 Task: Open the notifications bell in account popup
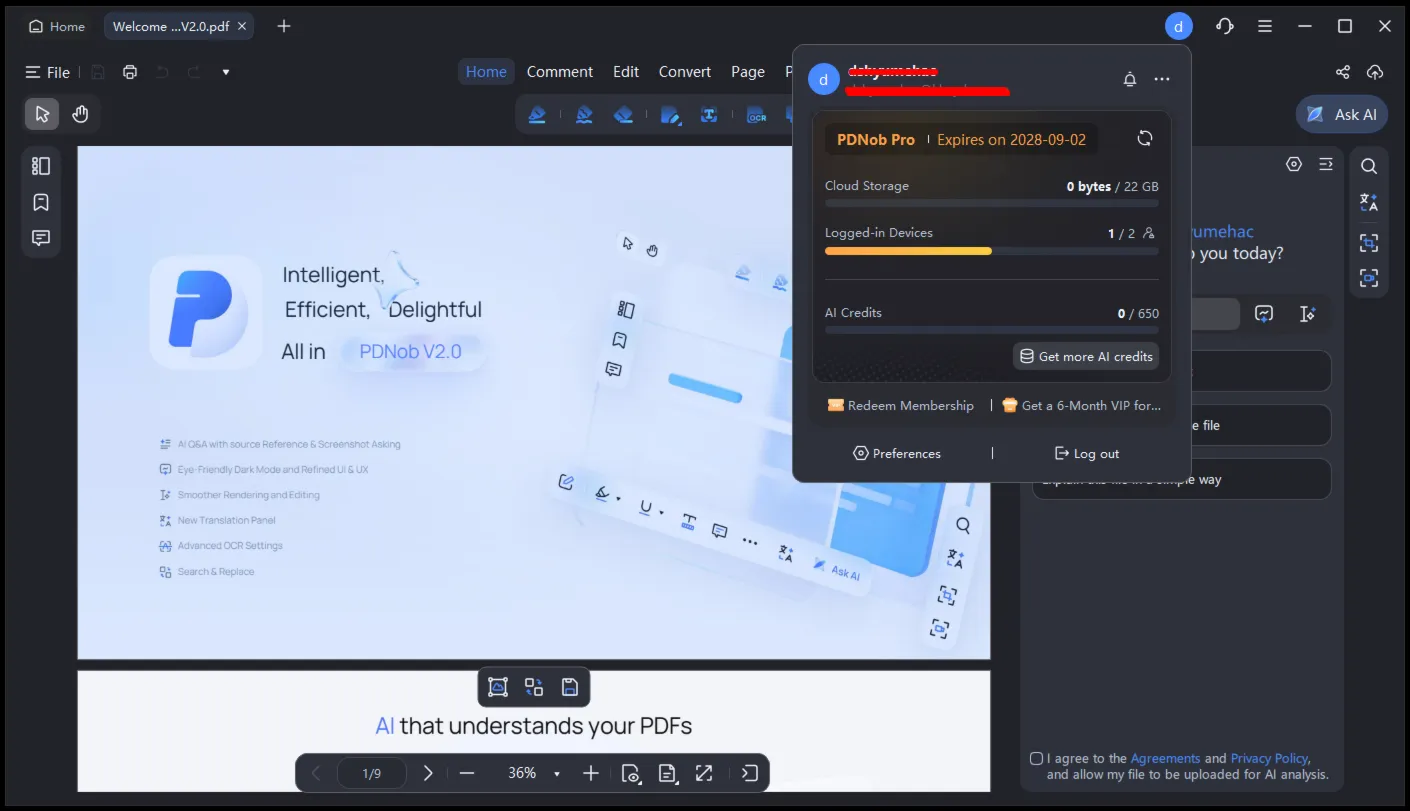(x=1130, y=79)
